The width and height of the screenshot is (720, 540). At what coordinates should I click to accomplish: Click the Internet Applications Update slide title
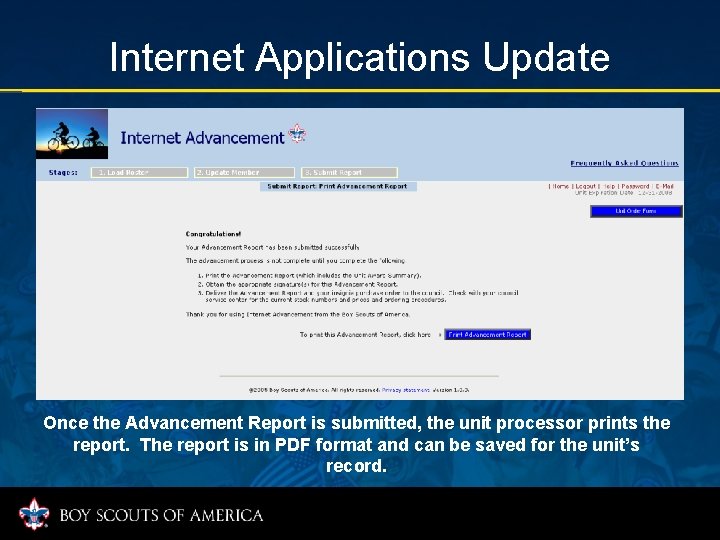(x=360, y=57)
